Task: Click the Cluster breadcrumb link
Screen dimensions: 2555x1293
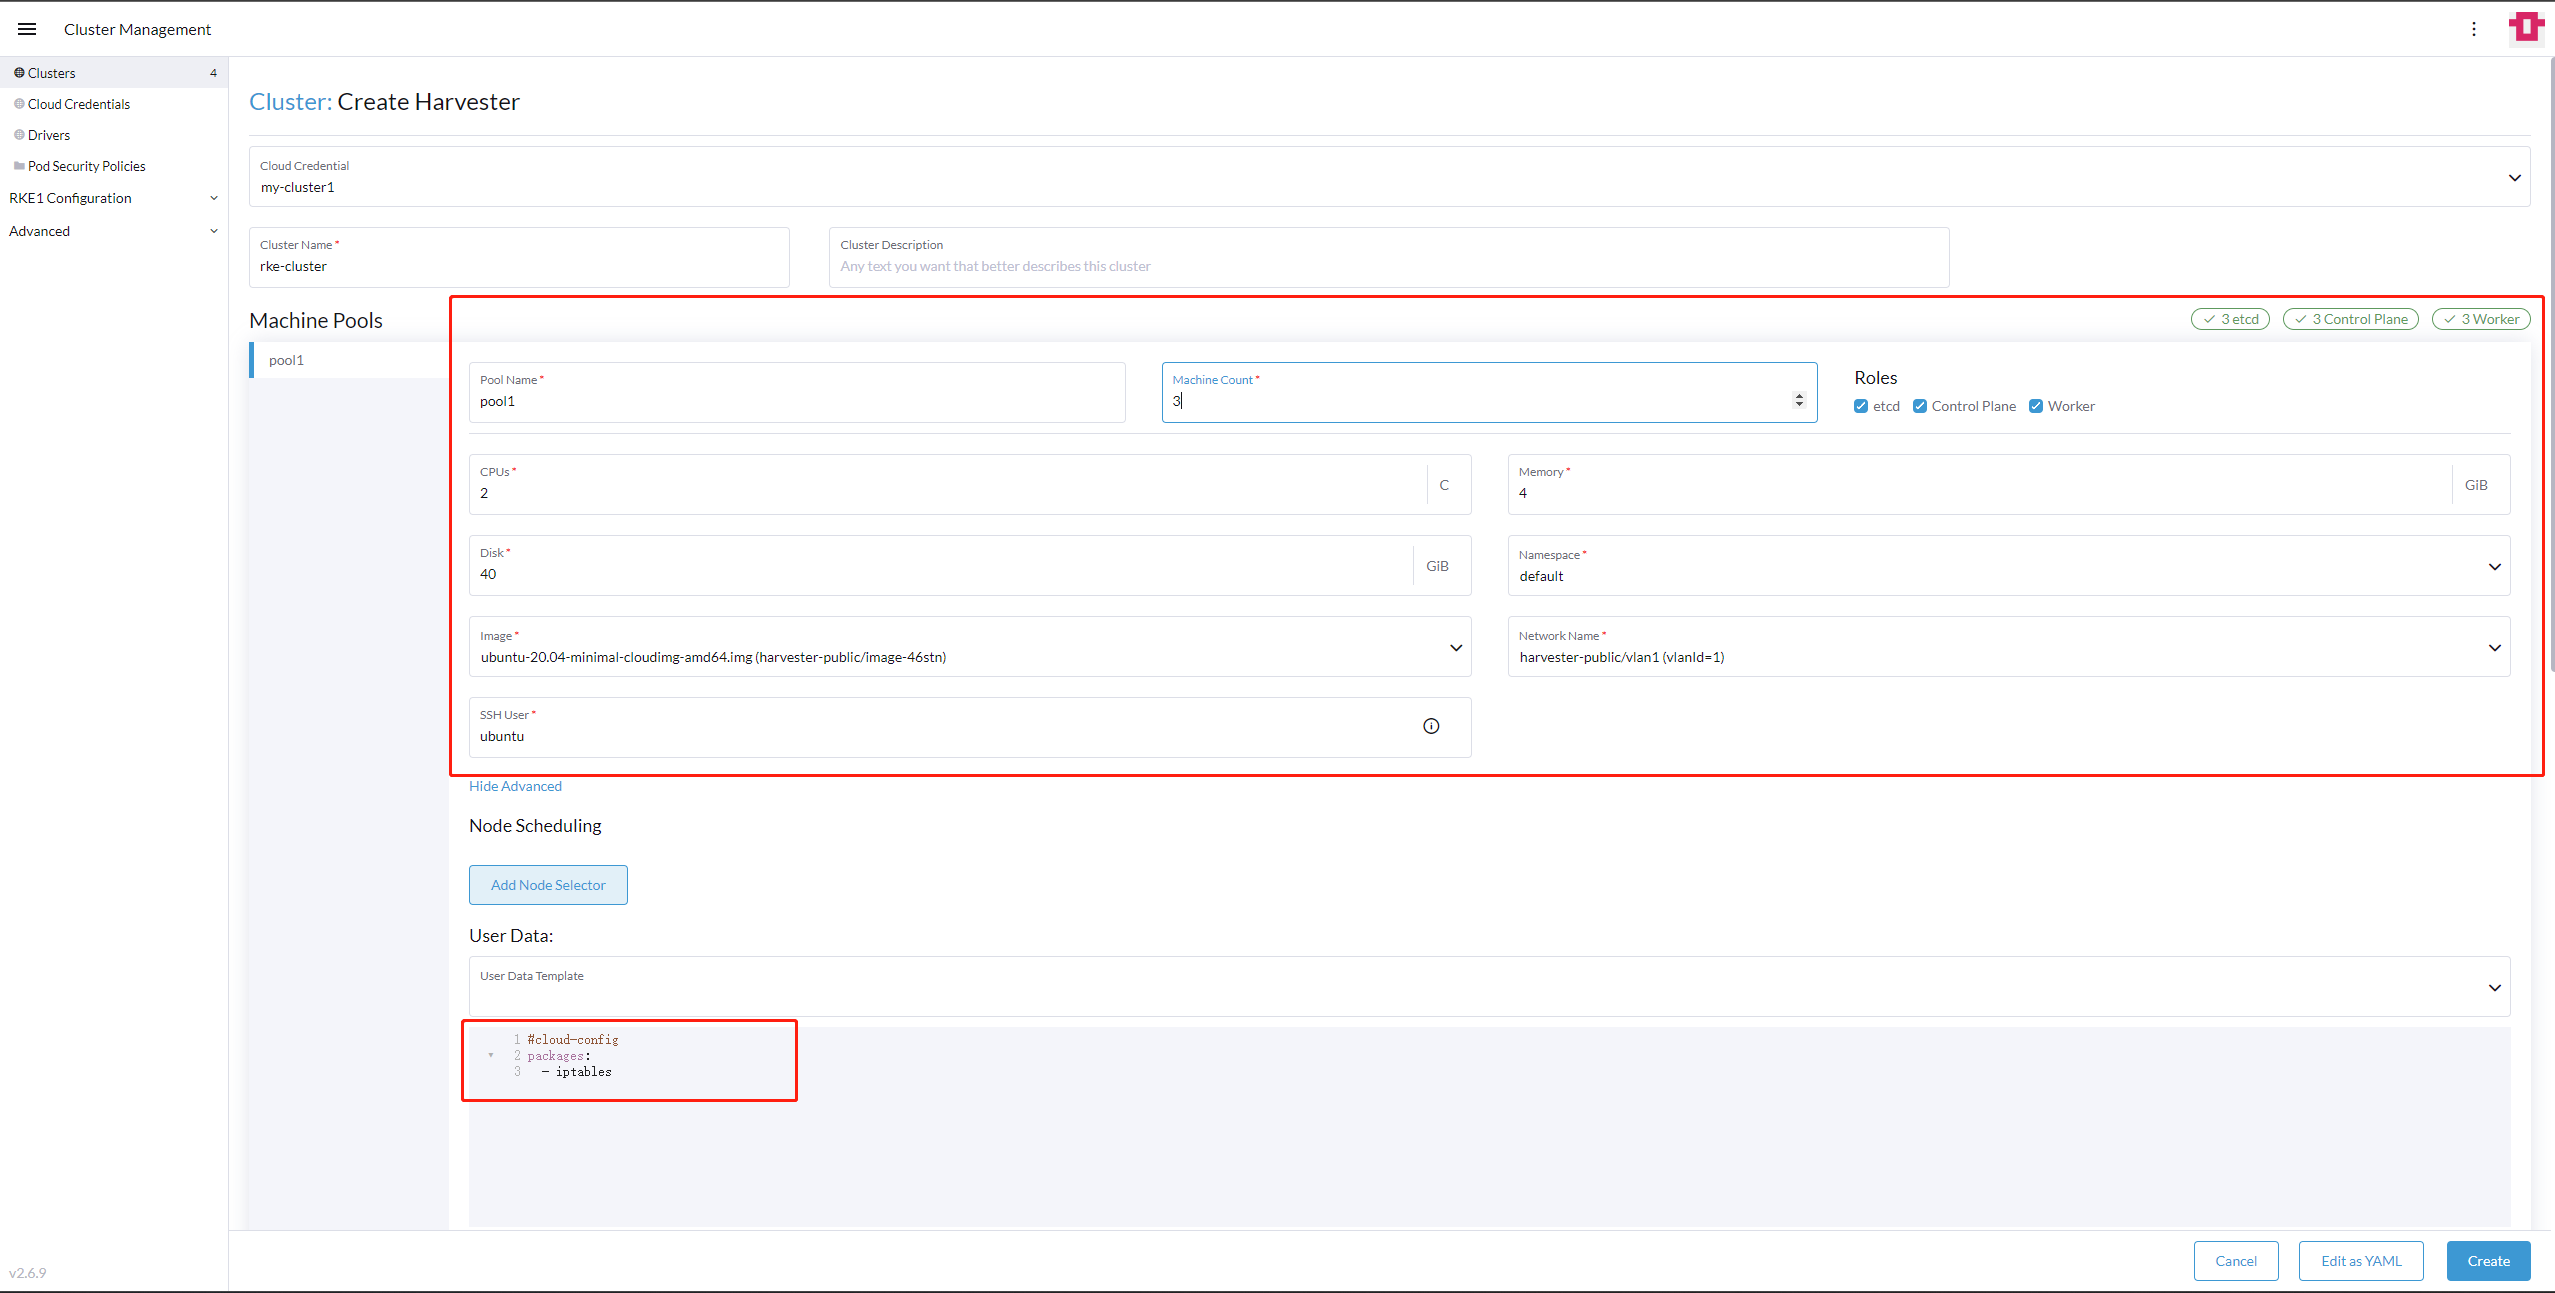Action: tap(290, 102)
